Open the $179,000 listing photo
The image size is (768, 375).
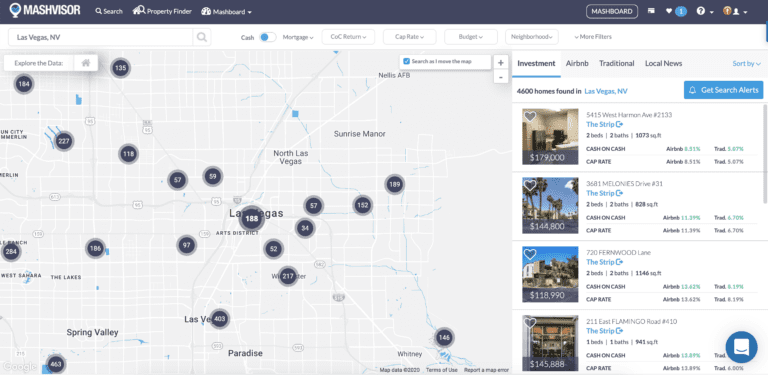(x=551, y=137)
